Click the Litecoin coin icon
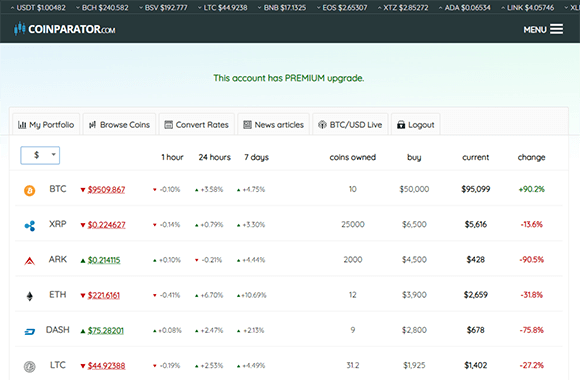Image resolution: width=580 pixels, height=380 pixels. pos(30,367)
